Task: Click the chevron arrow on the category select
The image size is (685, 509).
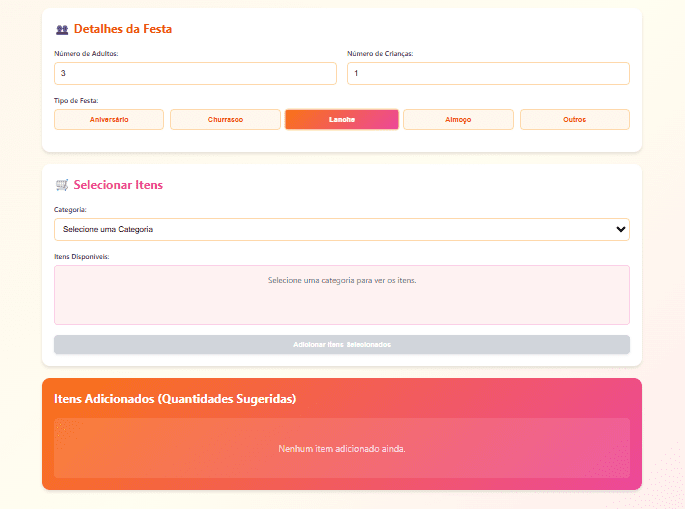Action: click(621, 230)
